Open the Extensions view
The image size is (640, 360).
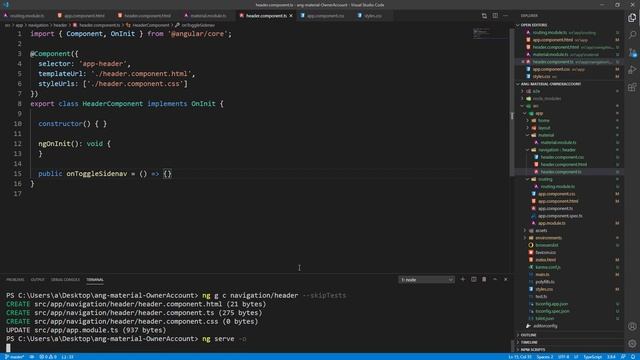(632, 87)
